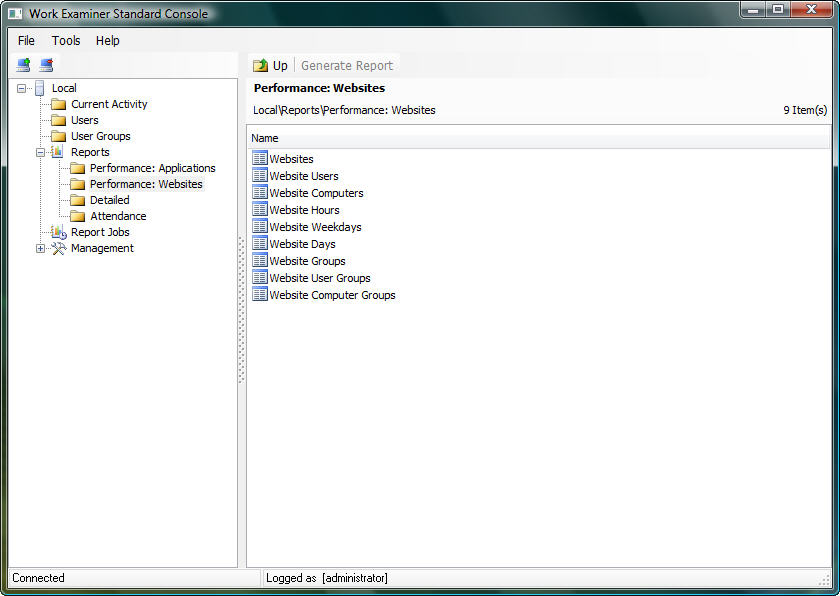Select Website Hours report name
Image resolution: width=840 pixels, height=596 pixels.
304,210
